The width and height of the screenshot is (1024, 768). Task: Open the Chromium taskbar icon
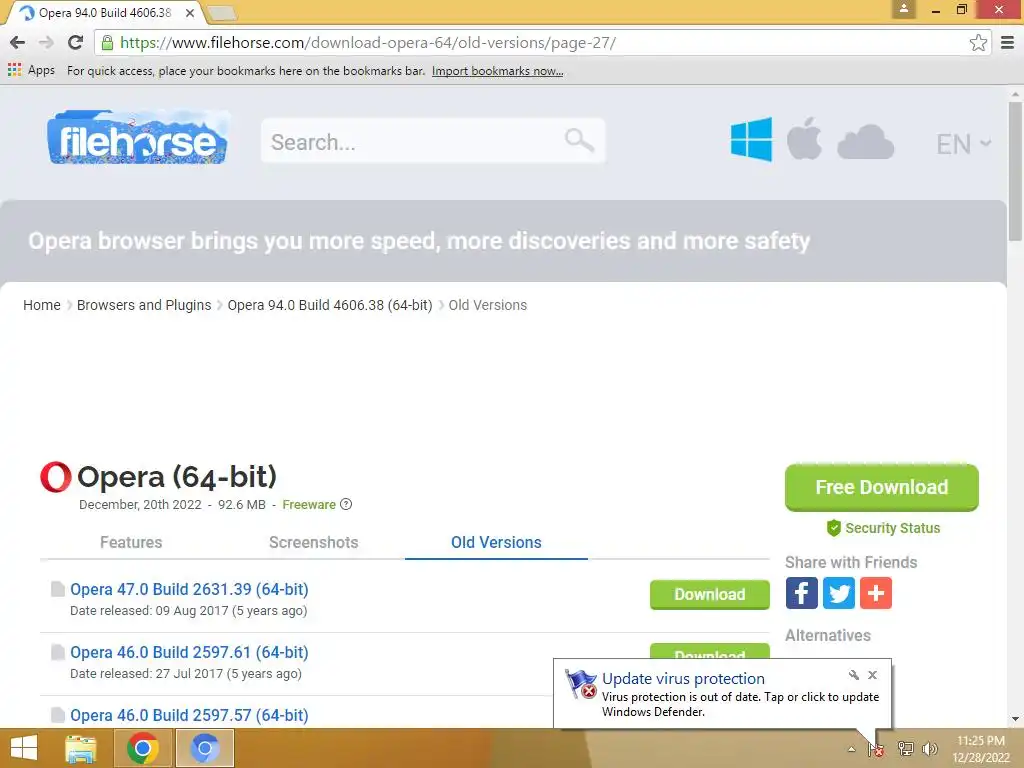tap(204, 748)
